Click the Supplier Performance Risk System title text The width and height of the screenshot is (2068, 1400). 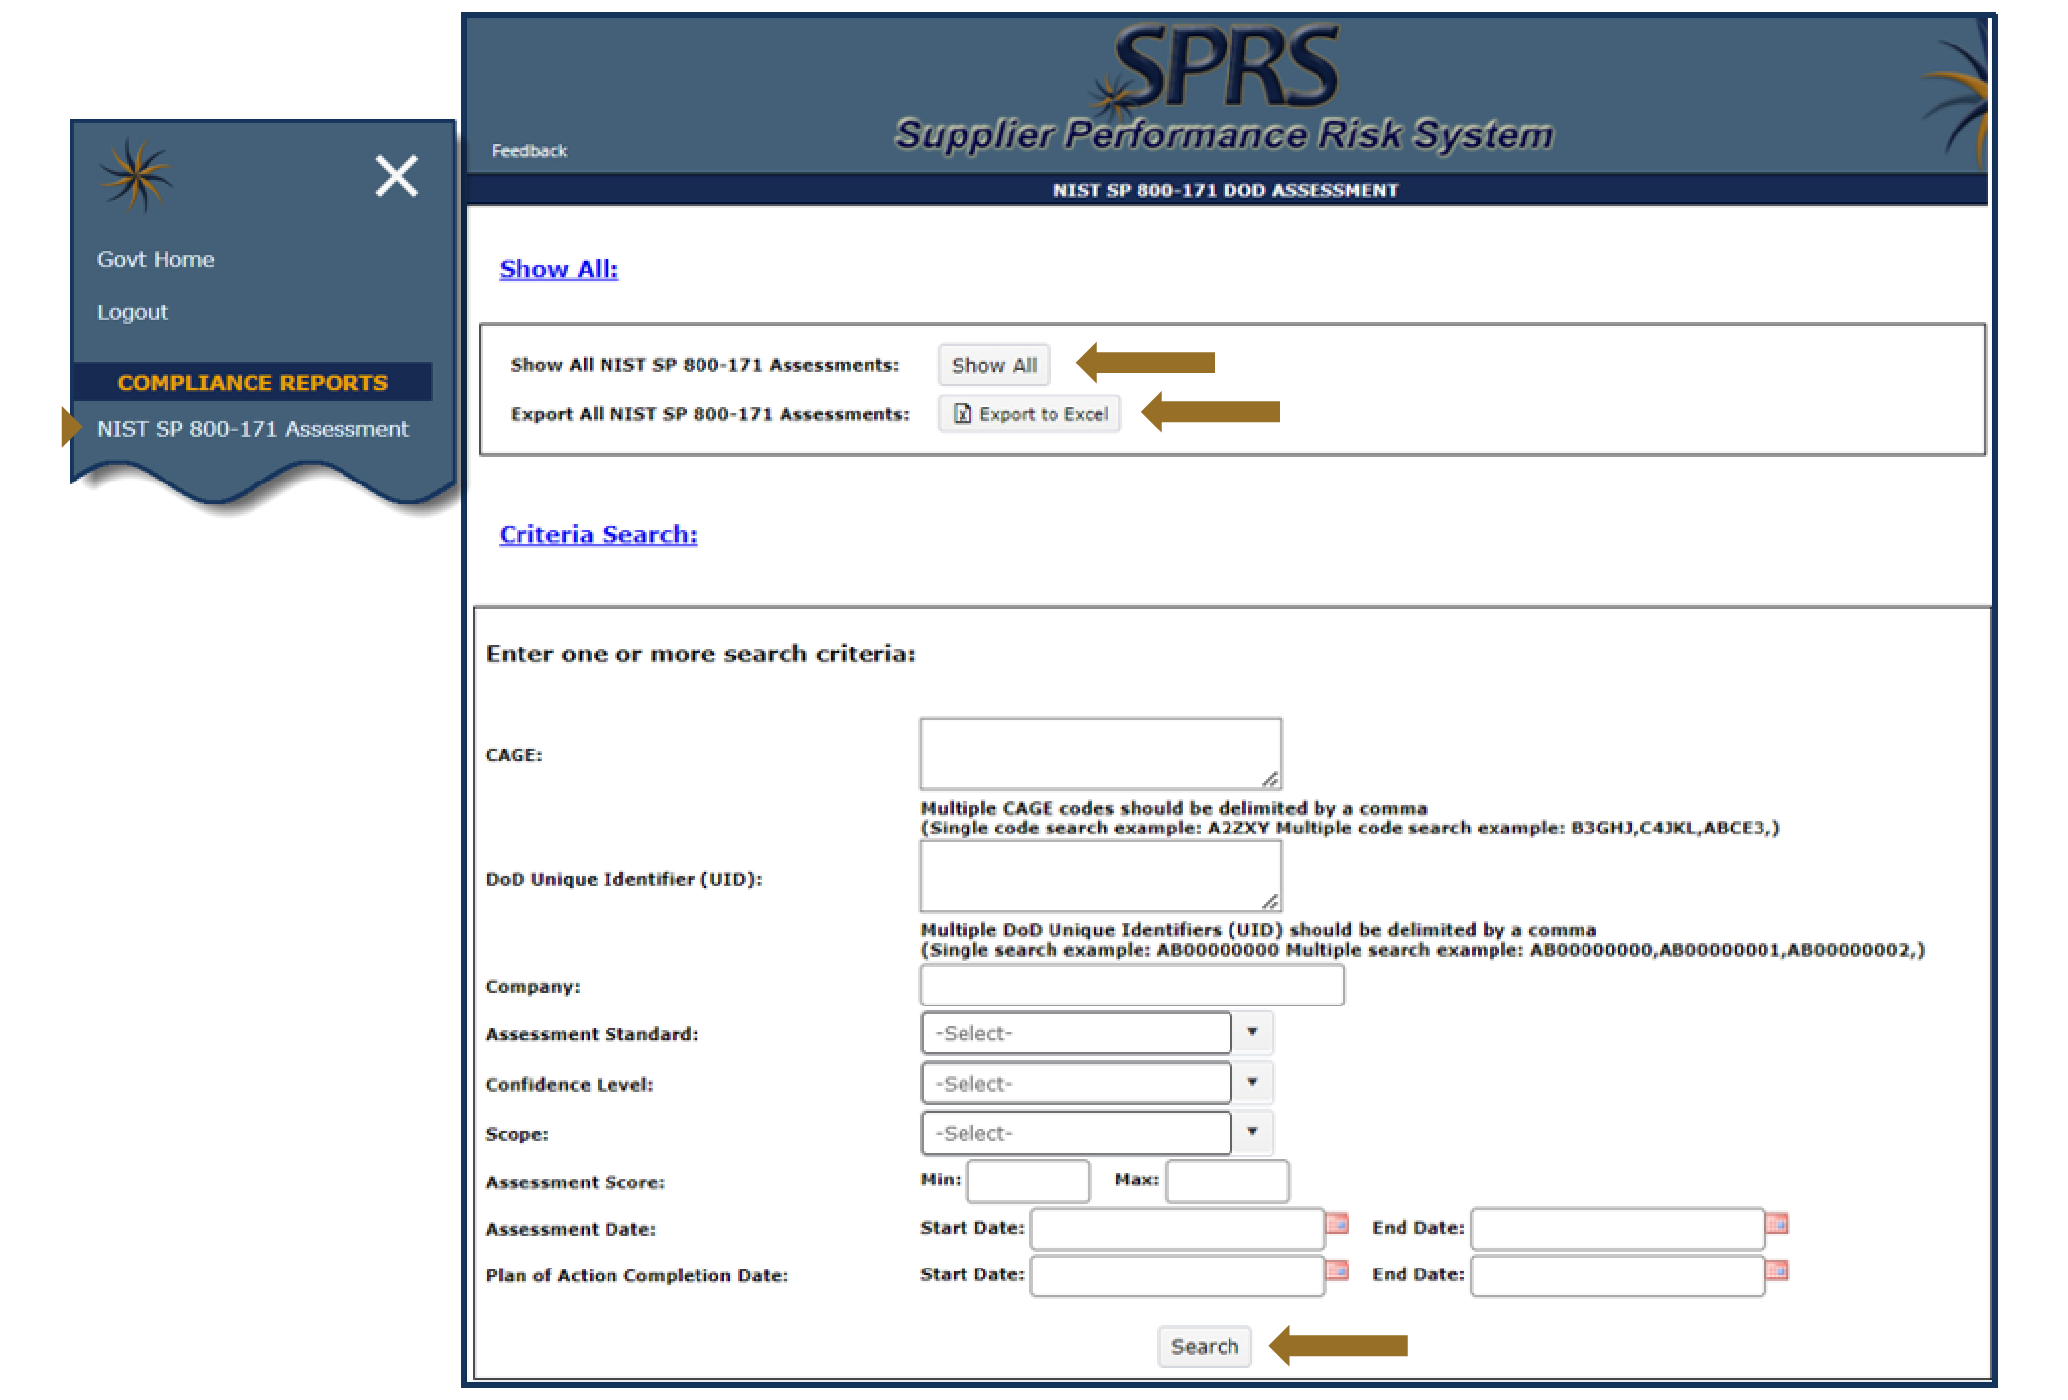click(x=1224, y=134)
